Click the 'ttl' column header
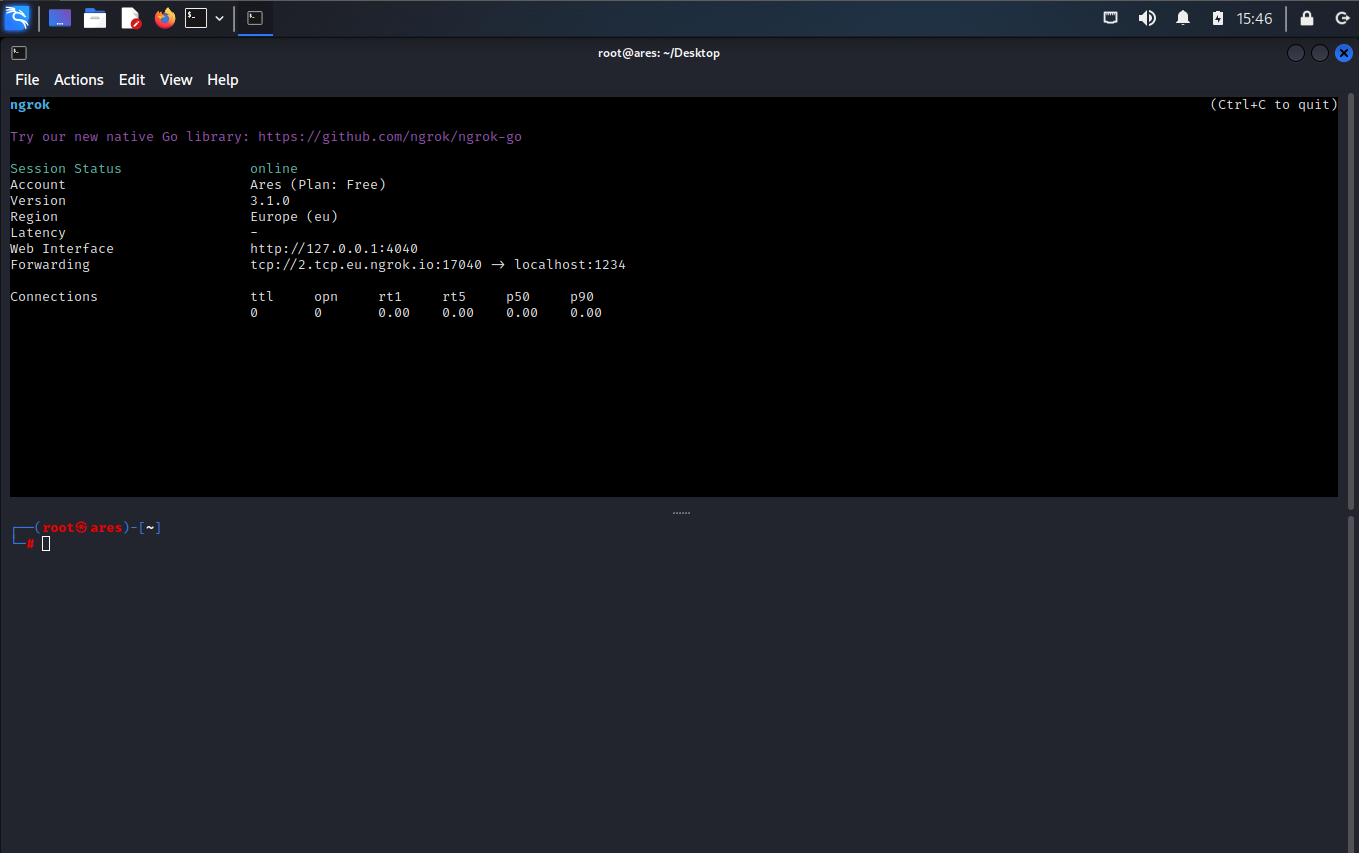The image size is (1359, 853). point(262,297)
